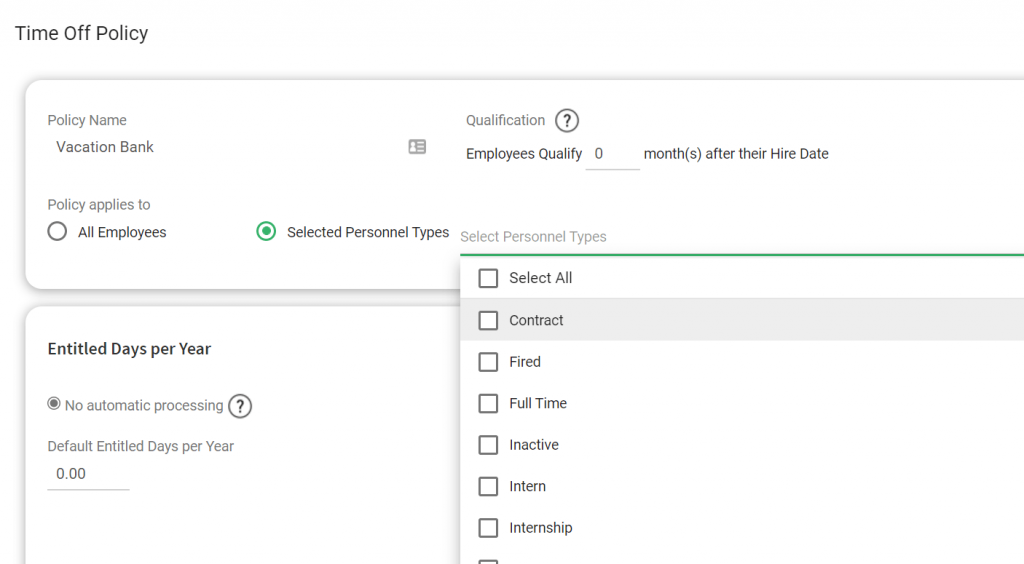Tick the Intern checkbox
Image resolution: width=1024 pixels, height=564 pixels.
488,486
